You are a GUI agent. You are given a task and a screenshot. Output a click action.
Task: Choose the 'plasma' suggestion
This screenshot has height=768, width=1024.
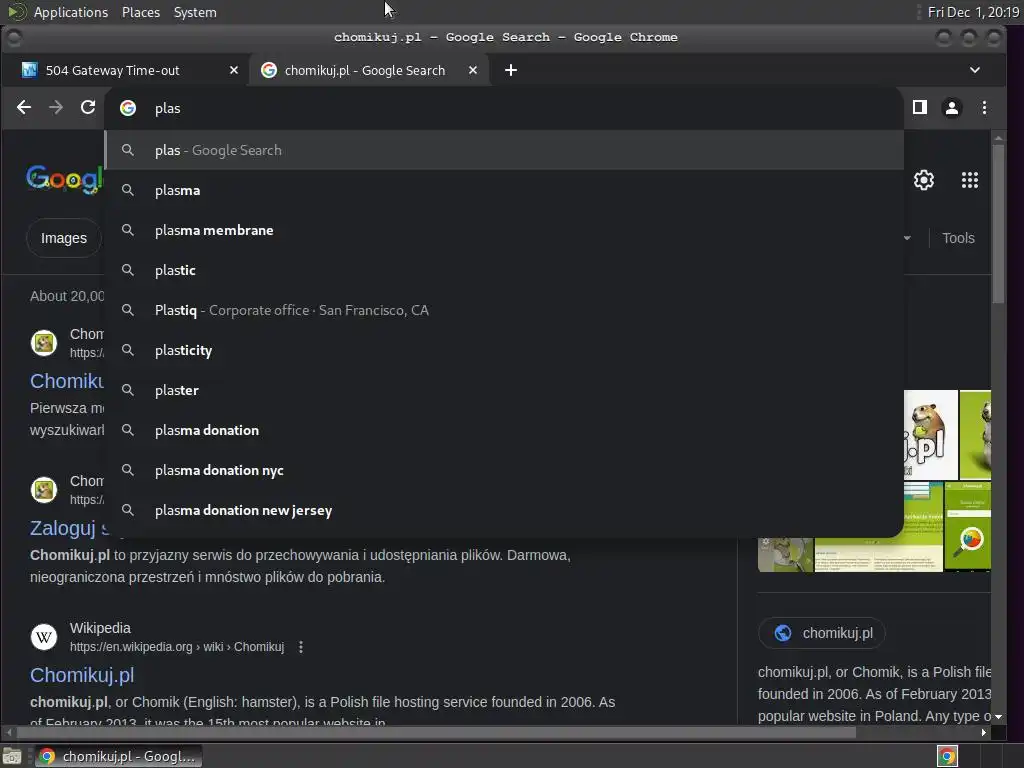click(504, 190)
